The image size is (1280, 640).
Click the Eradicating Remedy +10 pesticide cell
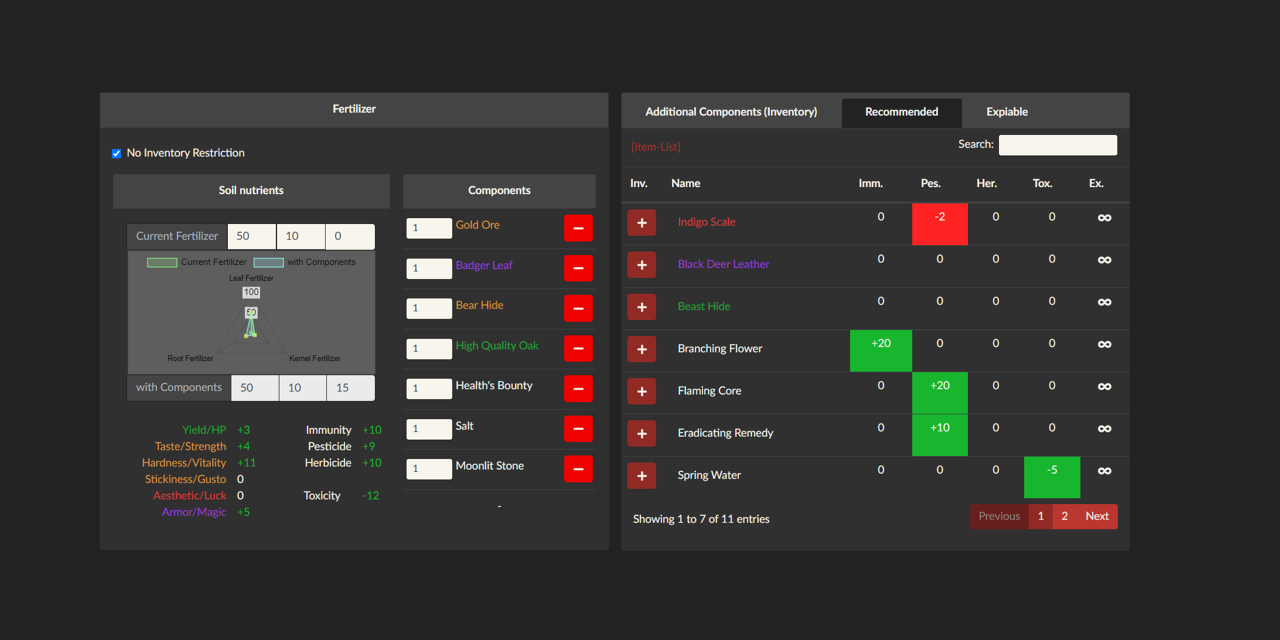pos(940,435)
